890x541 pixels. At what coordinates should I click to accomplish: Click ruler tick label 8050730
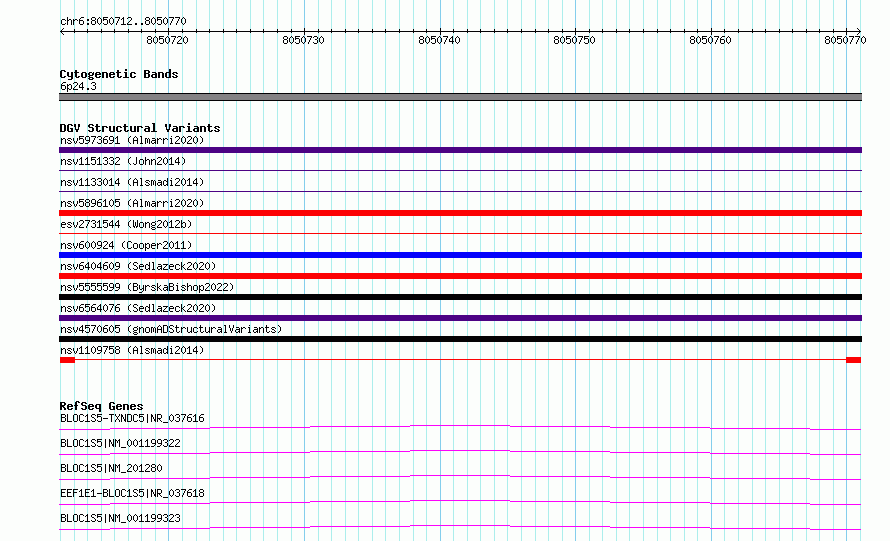tap(303, 40)
